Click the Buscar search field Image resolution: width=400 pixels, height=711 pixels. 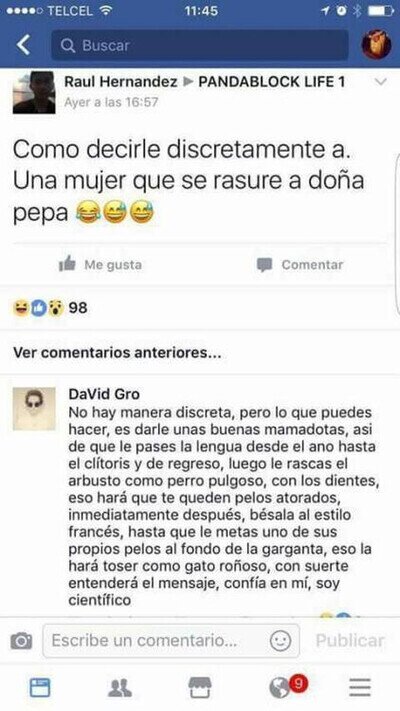coord(200,45)
